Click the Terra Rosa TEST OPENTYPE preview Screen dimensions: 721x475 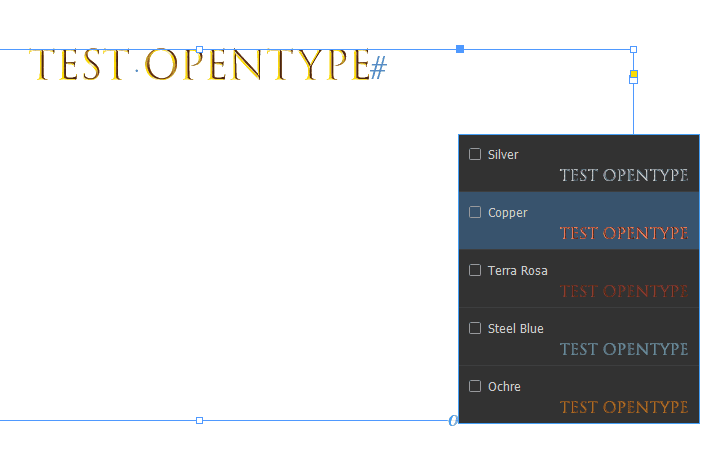(624, 291)
